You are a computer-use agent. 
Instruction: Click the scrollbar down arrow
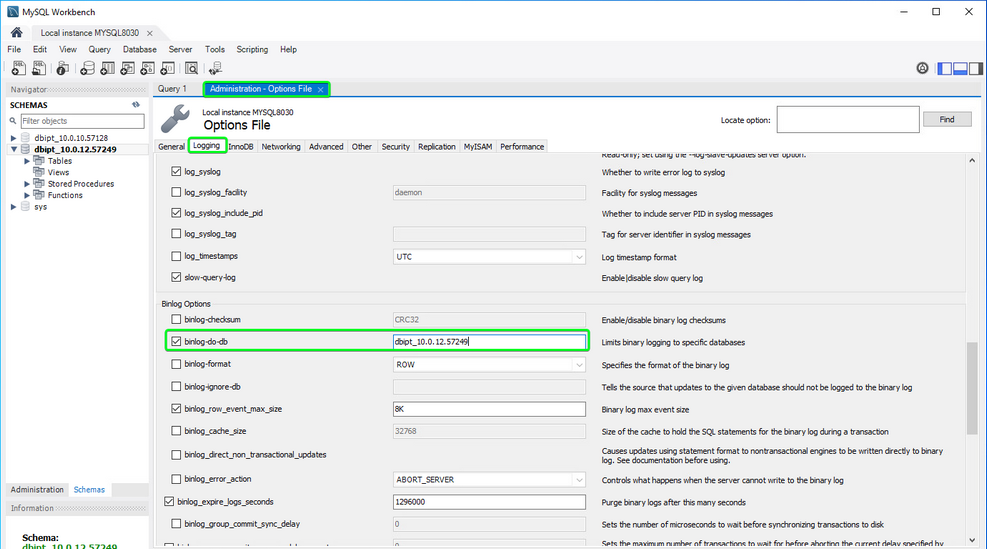coord(973,540)
